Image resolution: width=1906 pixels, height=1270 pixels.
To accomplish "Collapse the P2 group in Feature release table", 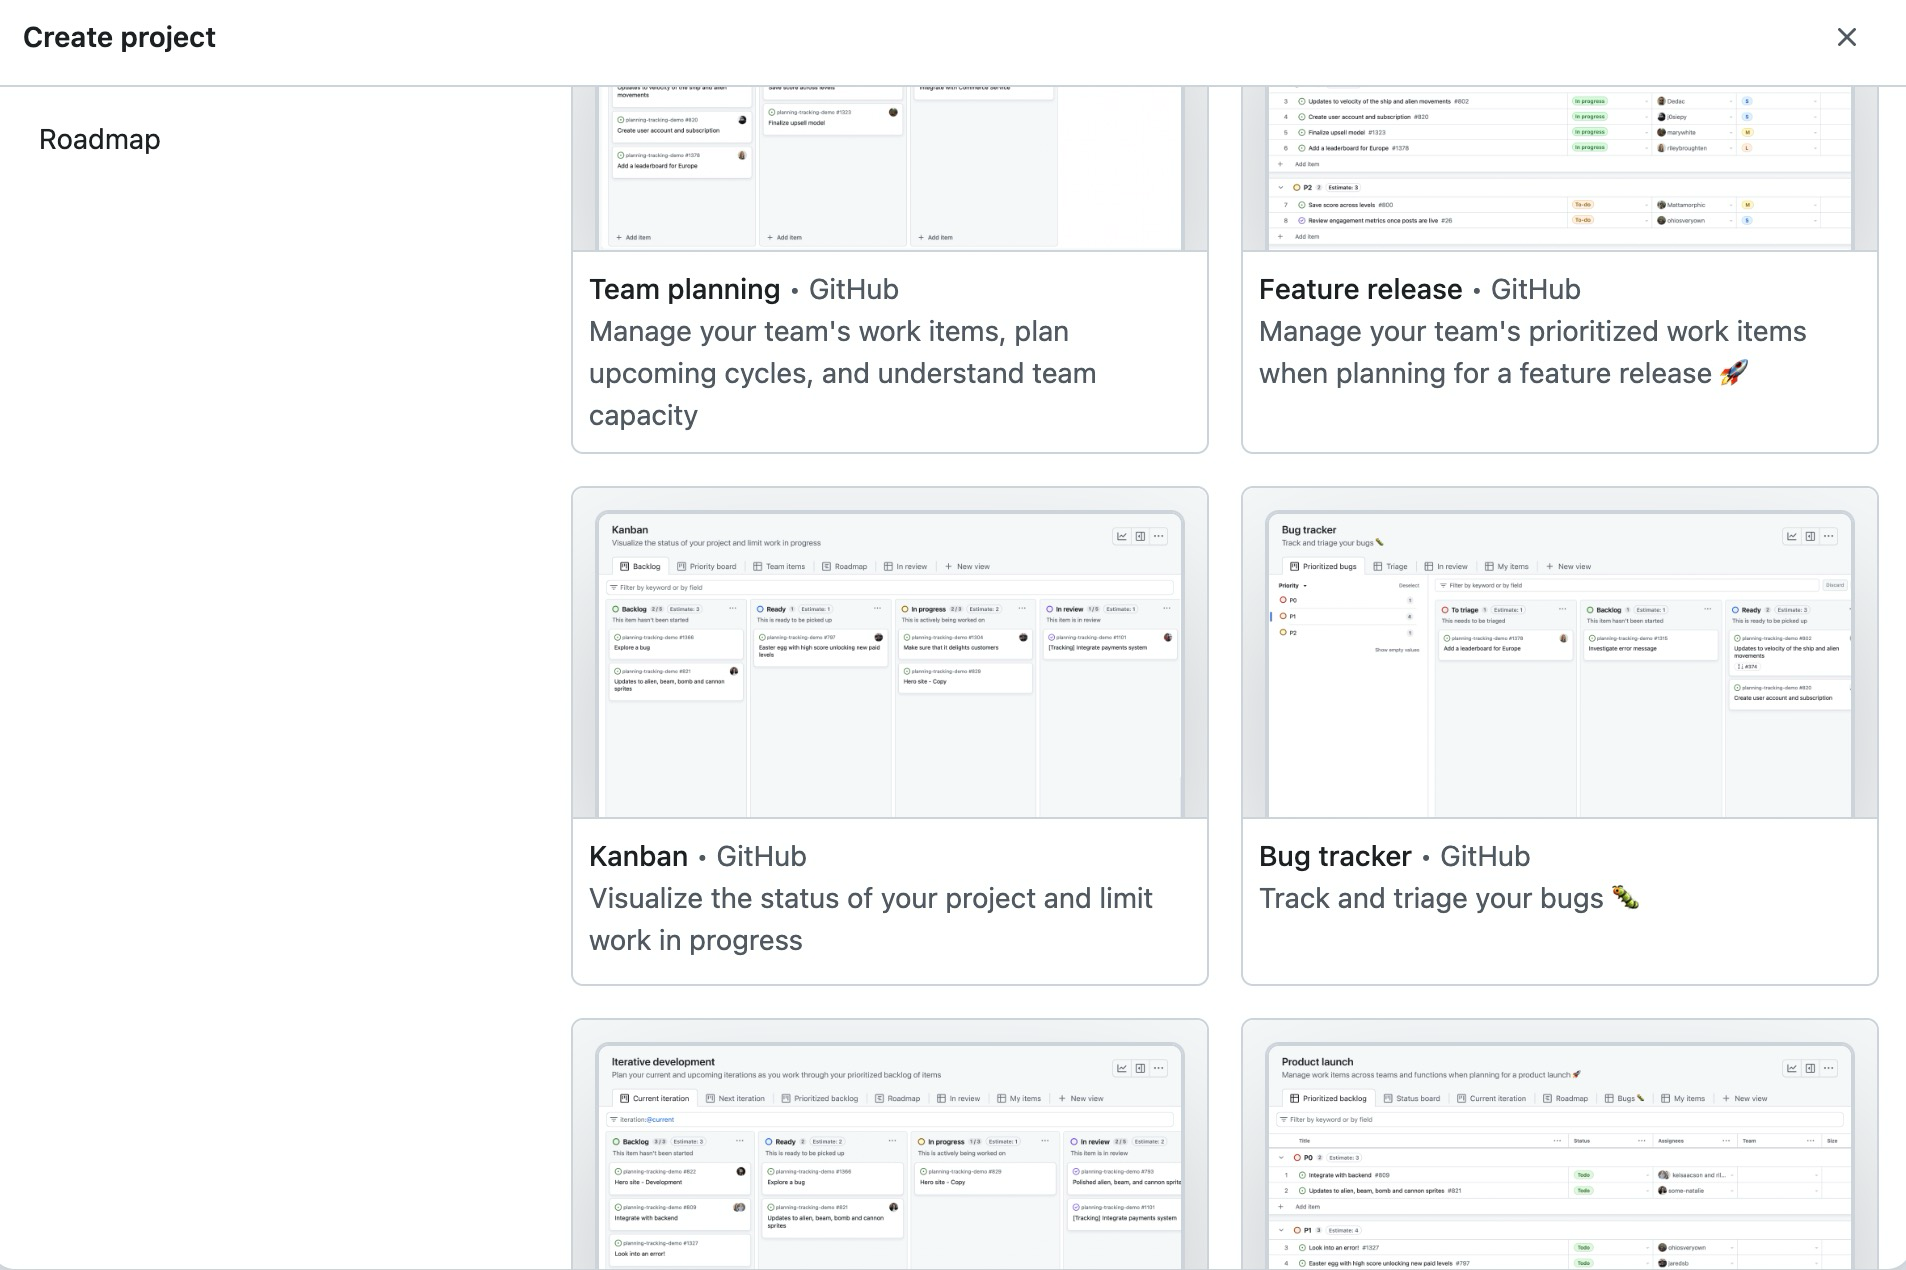I will coord(1281,187).
